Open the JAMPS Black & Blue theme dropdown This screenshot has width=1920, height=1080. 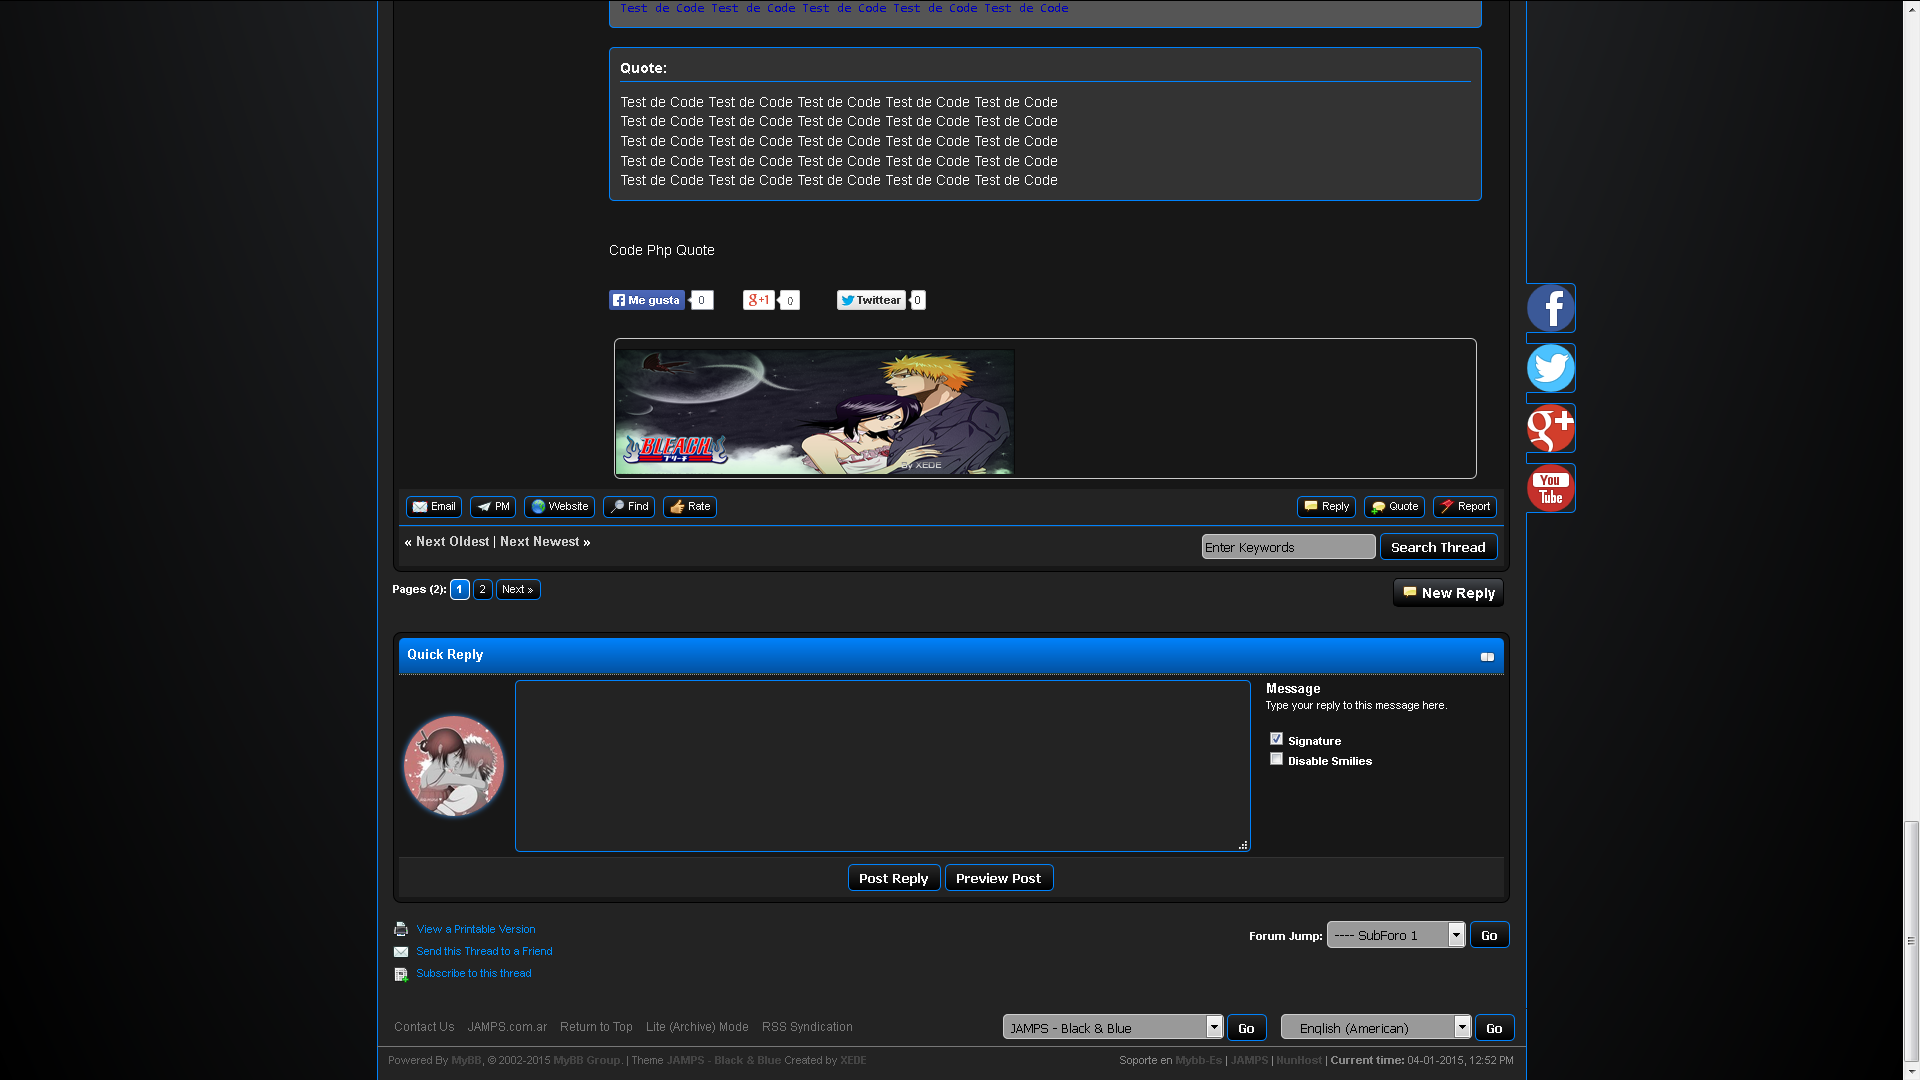point(1112,1027)
